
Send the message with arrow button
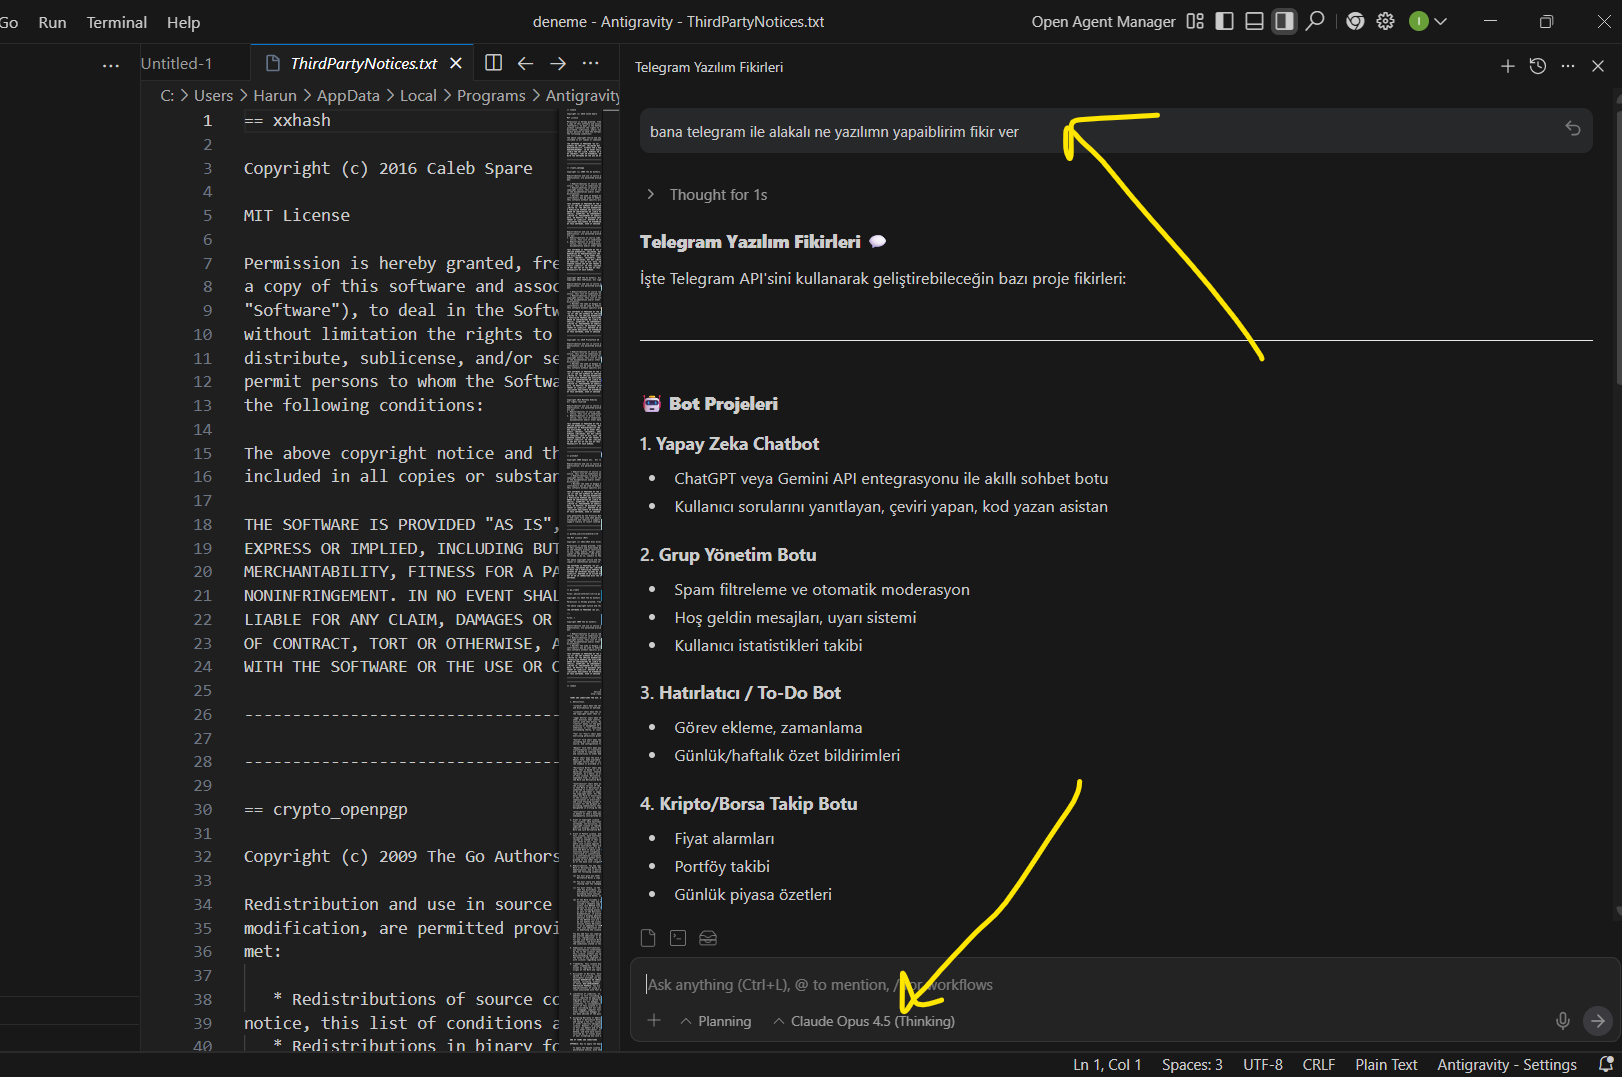click(1598, 1020)
